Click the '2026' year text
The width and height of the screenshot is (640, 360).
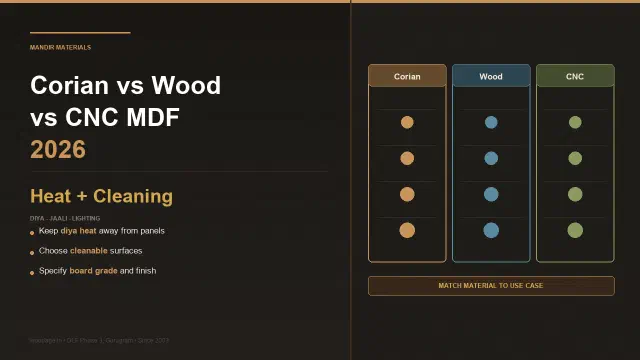point(58,149)
